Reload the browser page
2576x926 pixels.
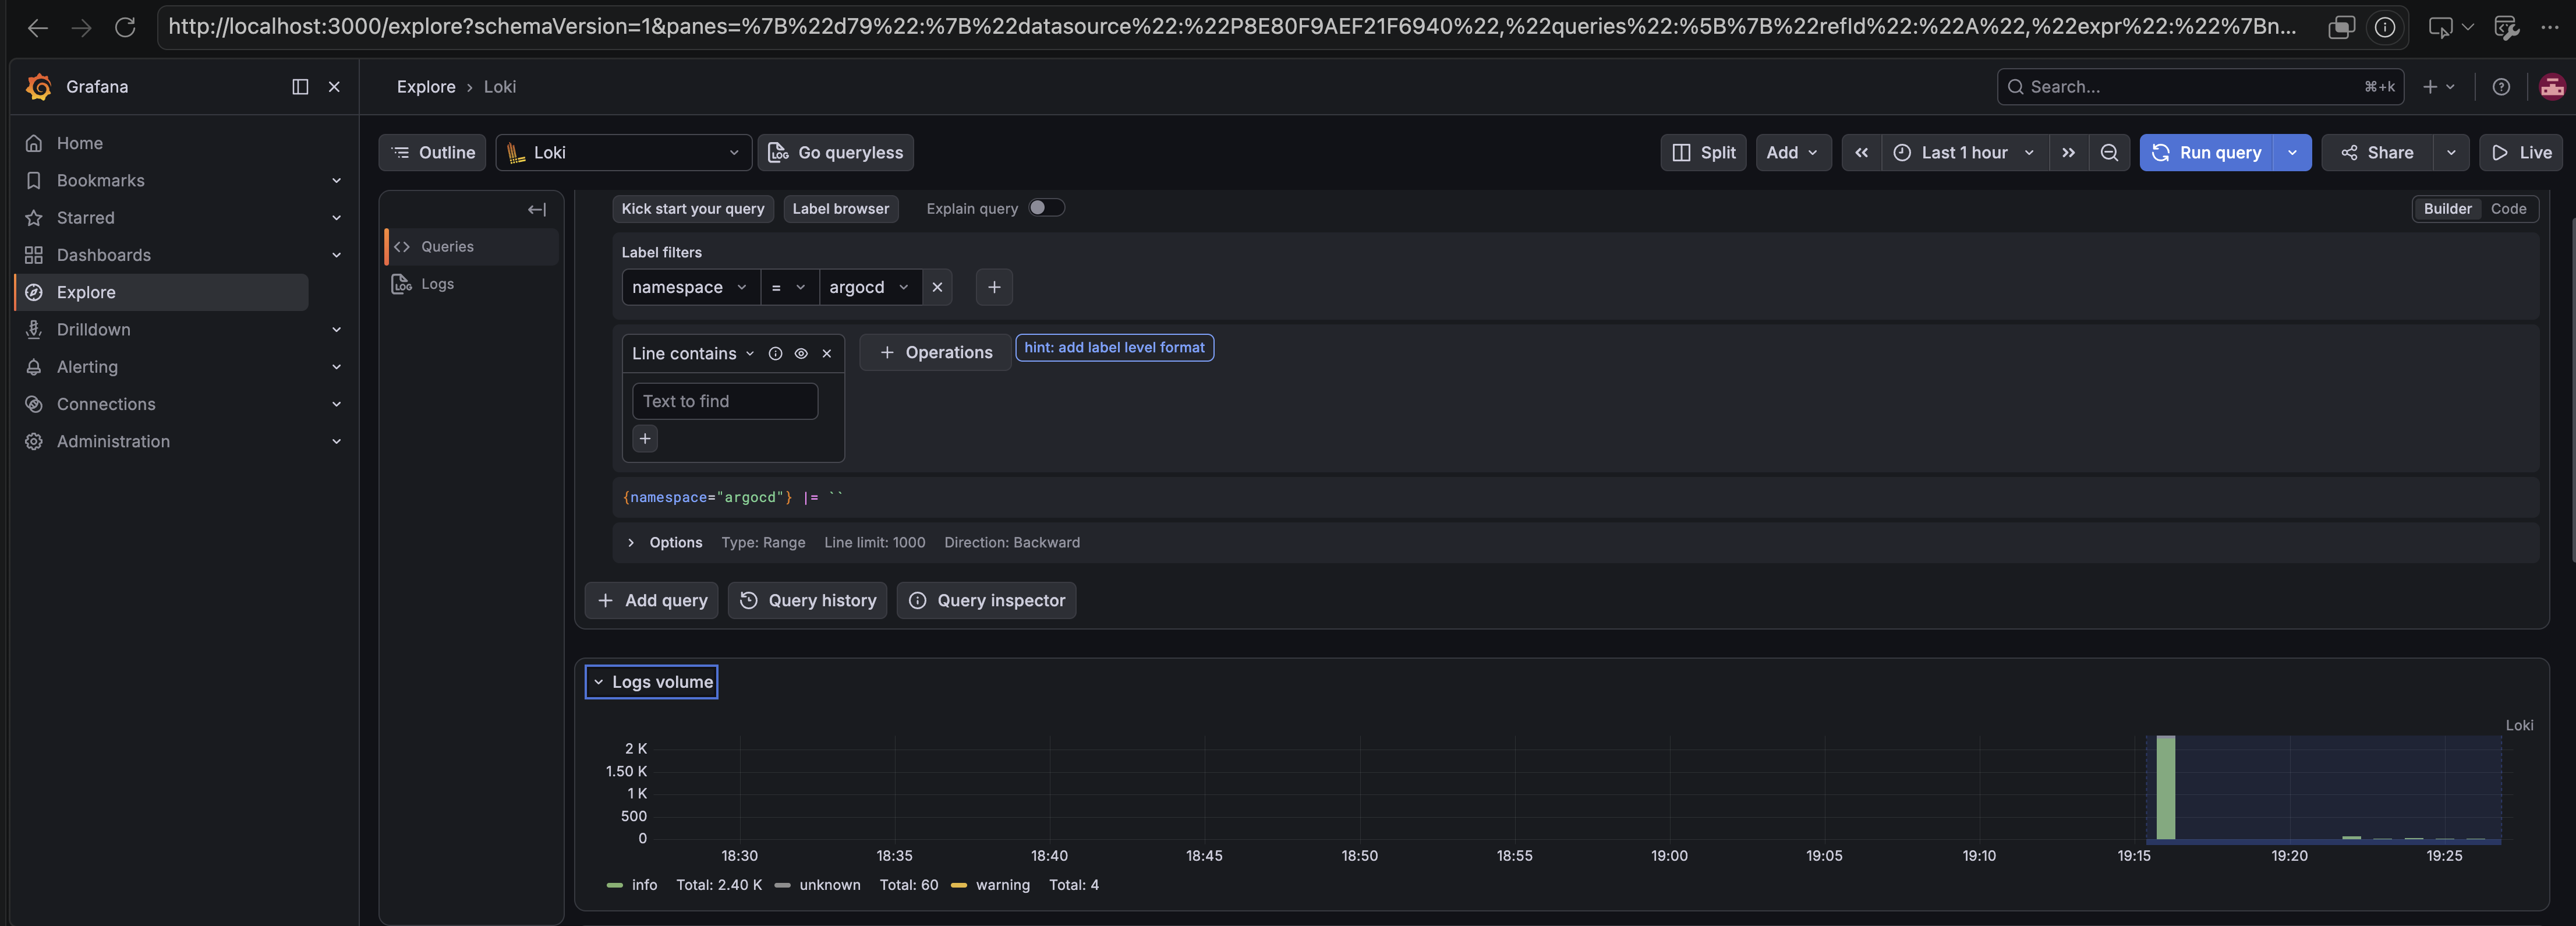[x=125, y=28]
